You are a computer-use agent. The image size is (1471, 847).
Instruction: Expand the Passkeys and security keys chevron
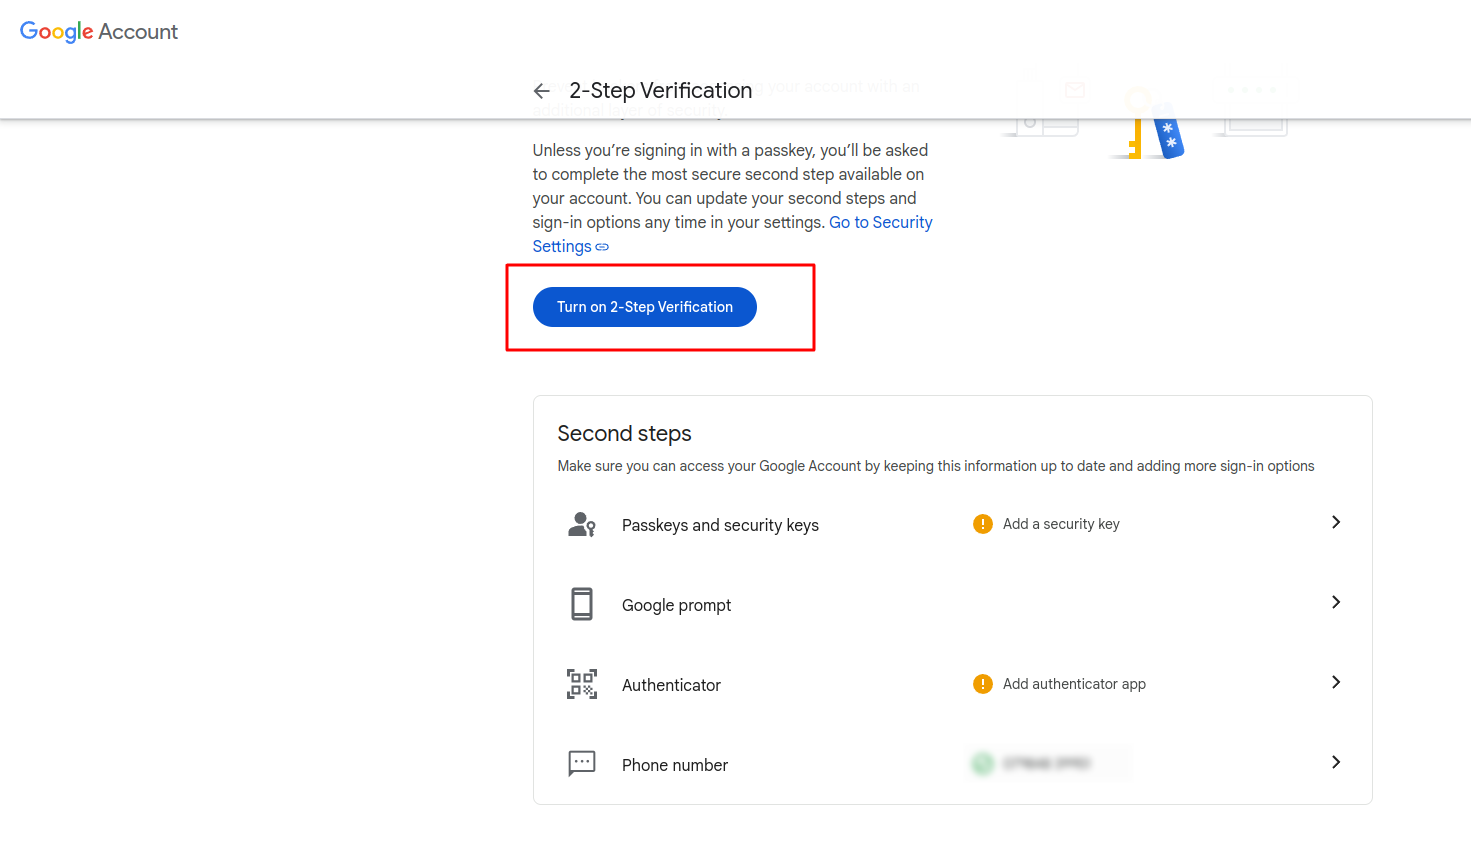1335,522
